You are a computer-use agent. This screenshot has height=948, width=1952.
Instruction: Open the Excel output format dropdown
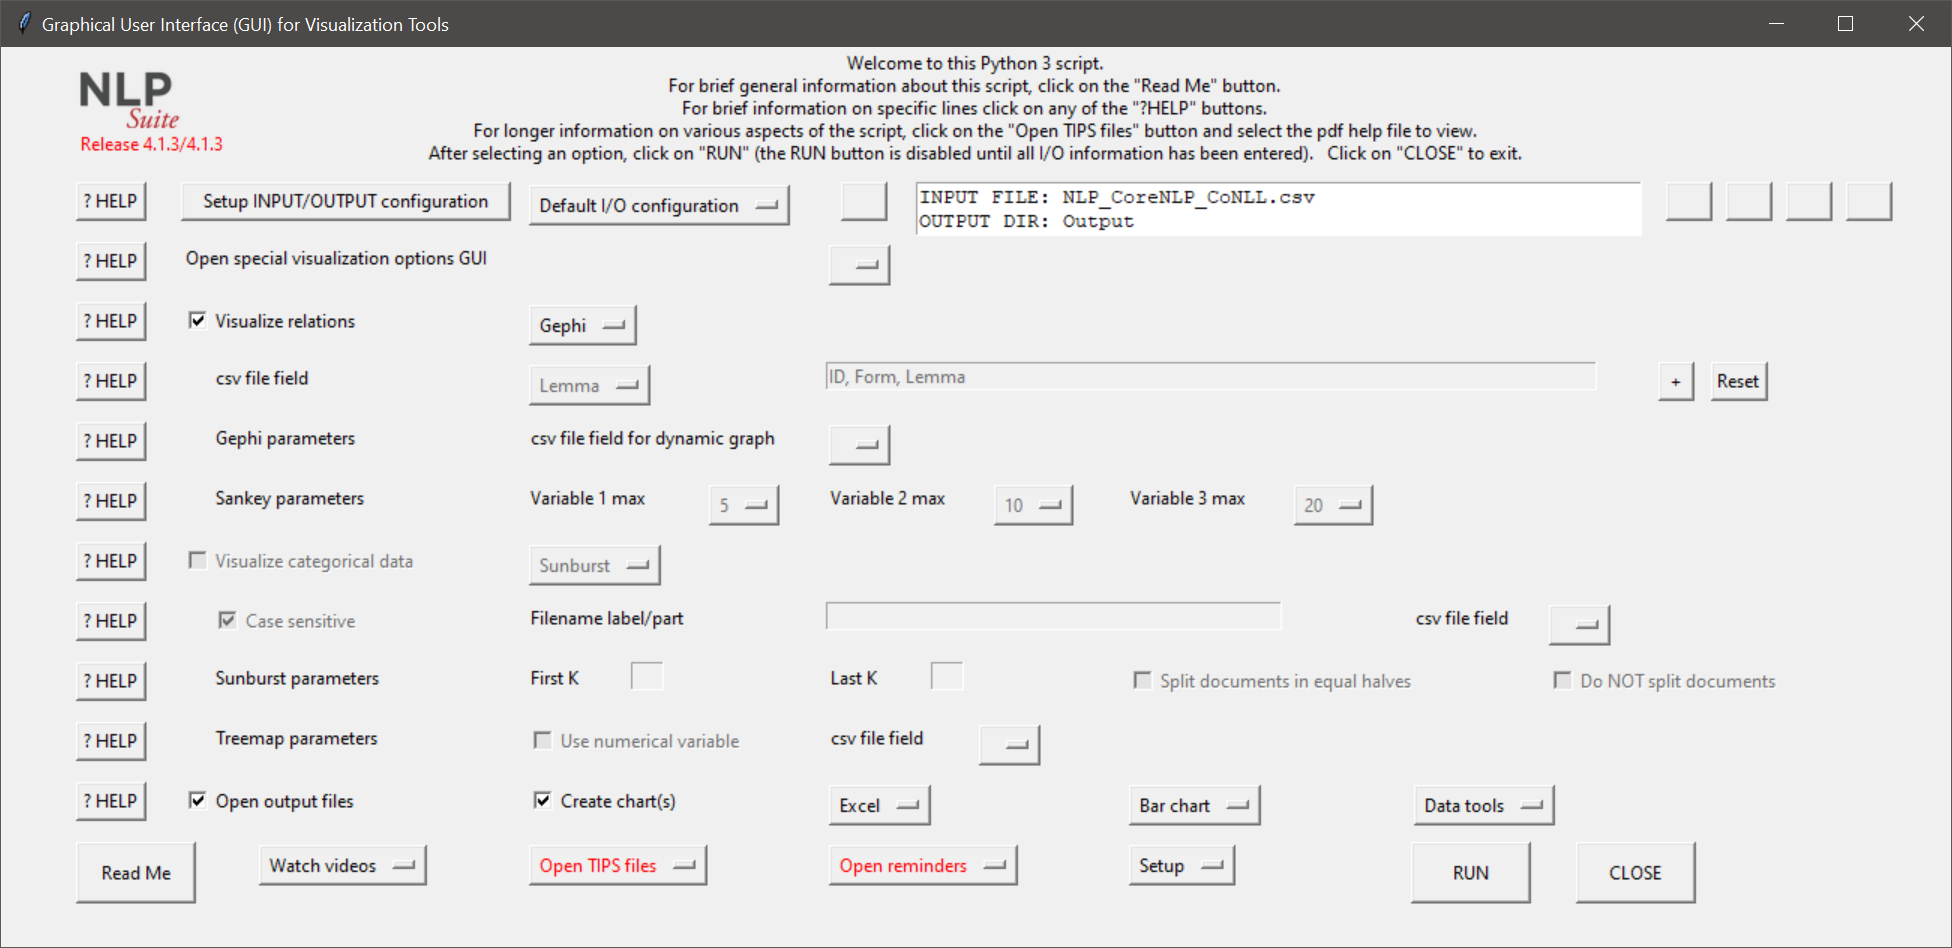coord(879,805)
